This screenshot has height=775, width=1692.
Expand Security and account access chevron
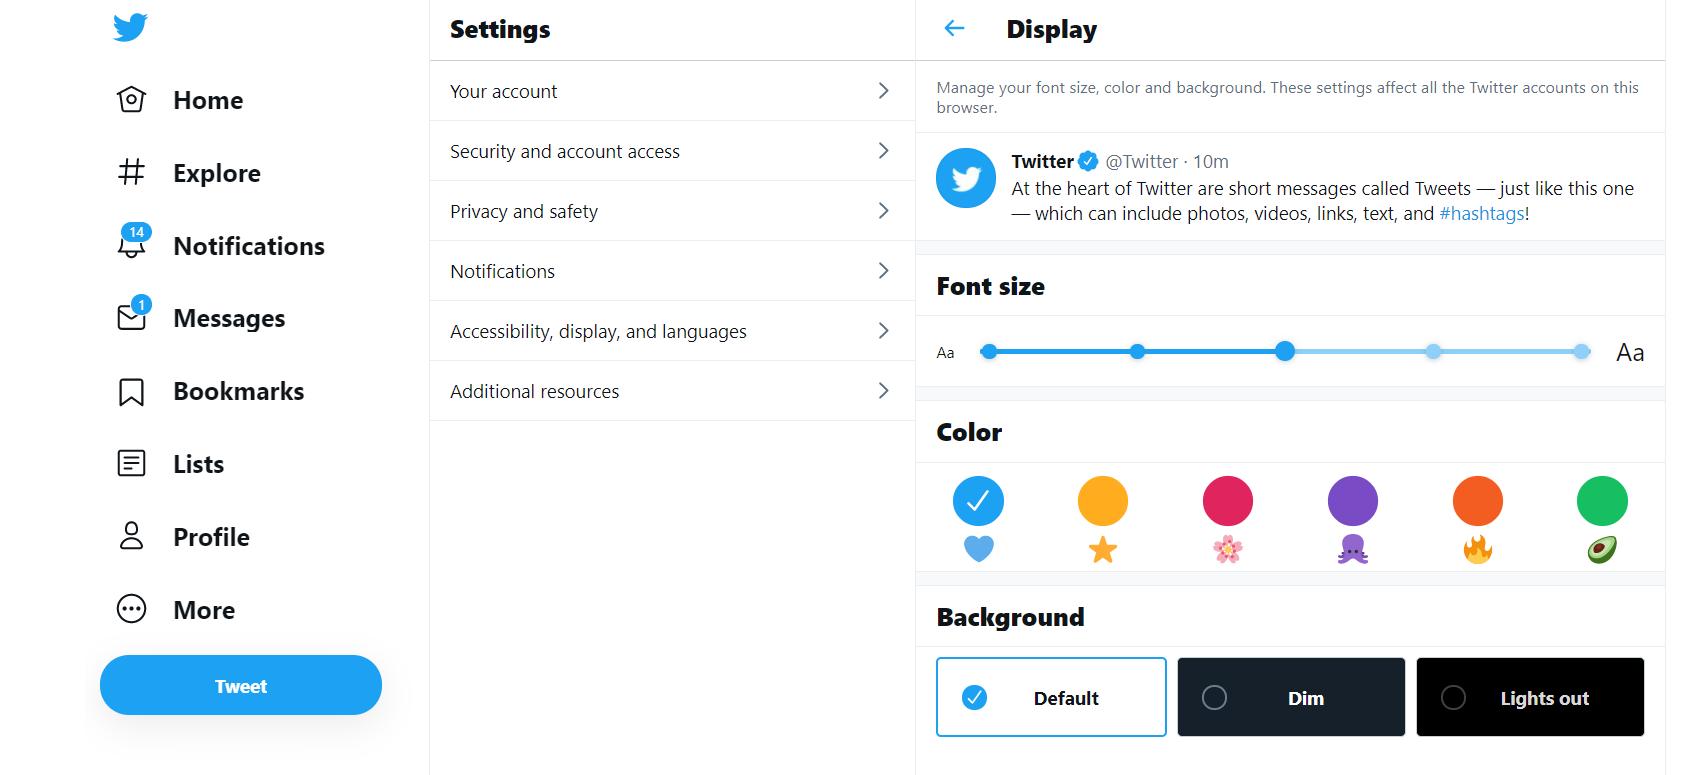pyautogui.click(x=883, y=151)
